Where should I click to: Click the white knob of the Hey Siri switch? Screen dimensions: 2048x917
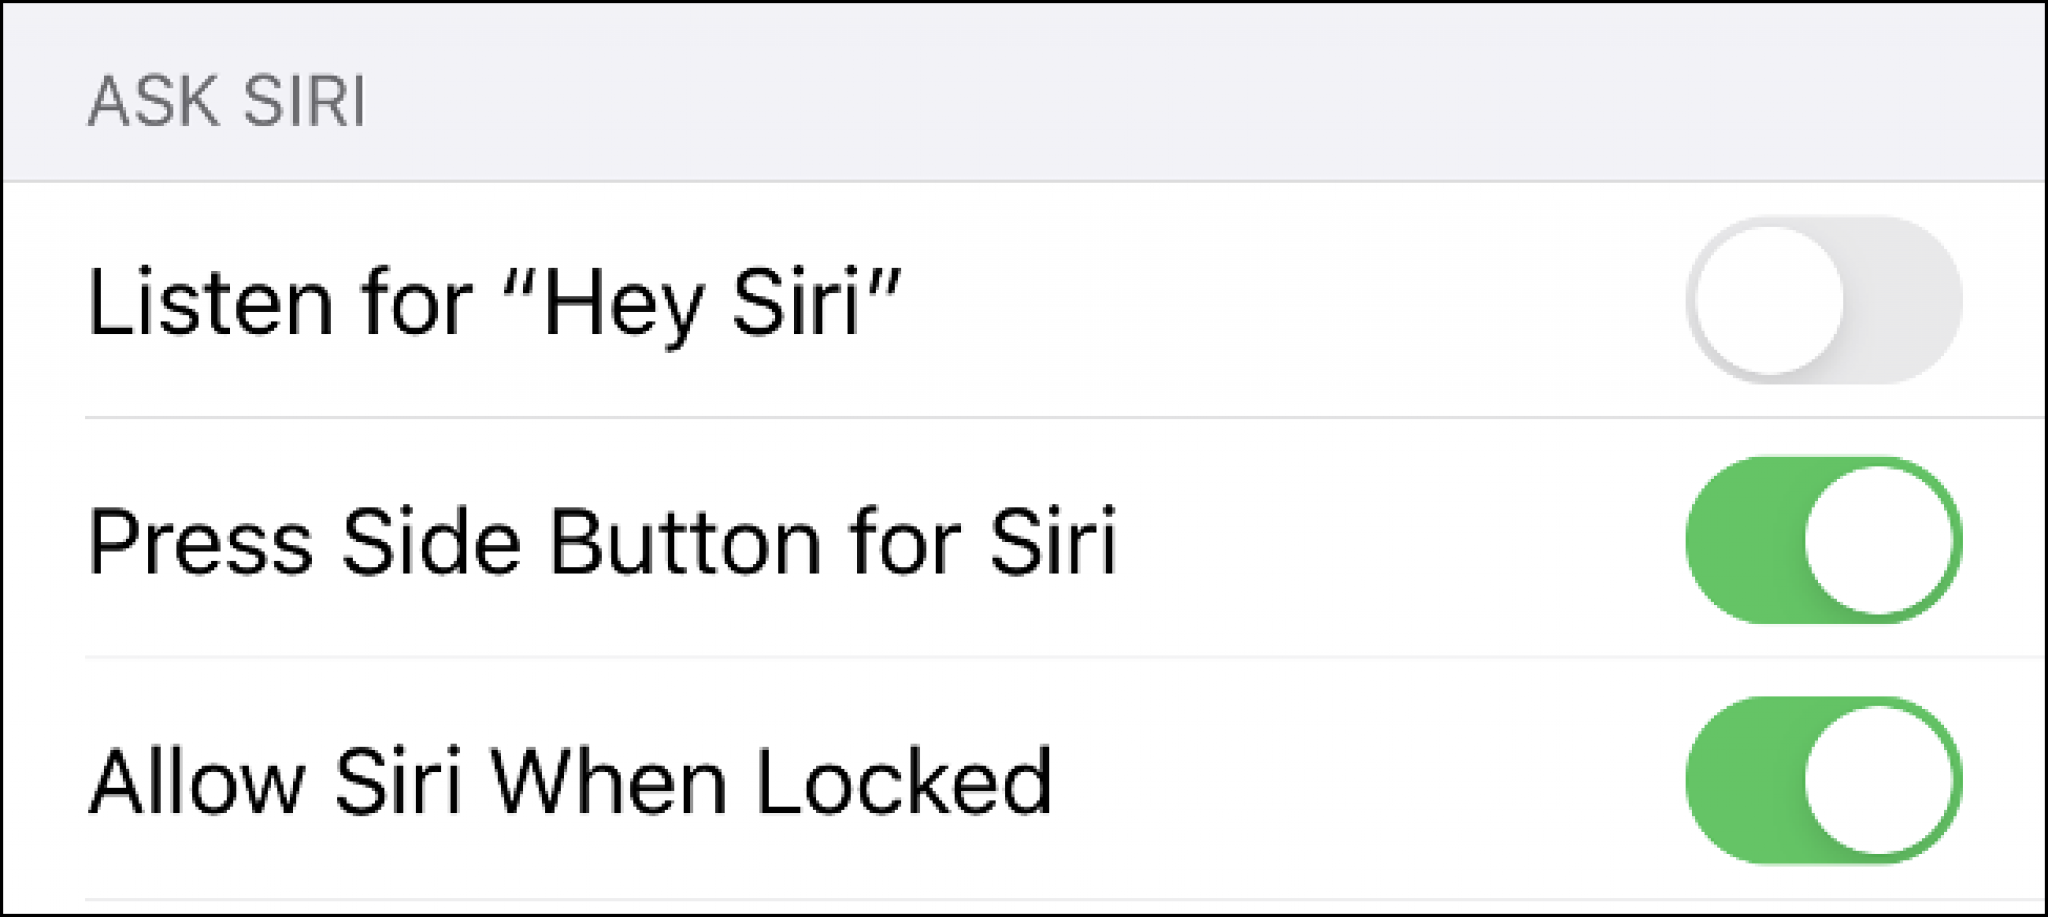[x=1769, y=300]
